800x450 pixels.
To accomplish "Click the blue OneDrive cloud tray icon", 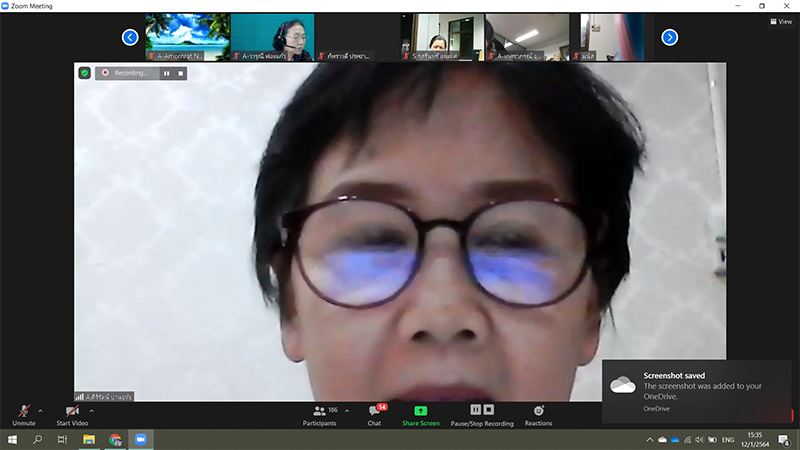I will (x=675, y=440).
